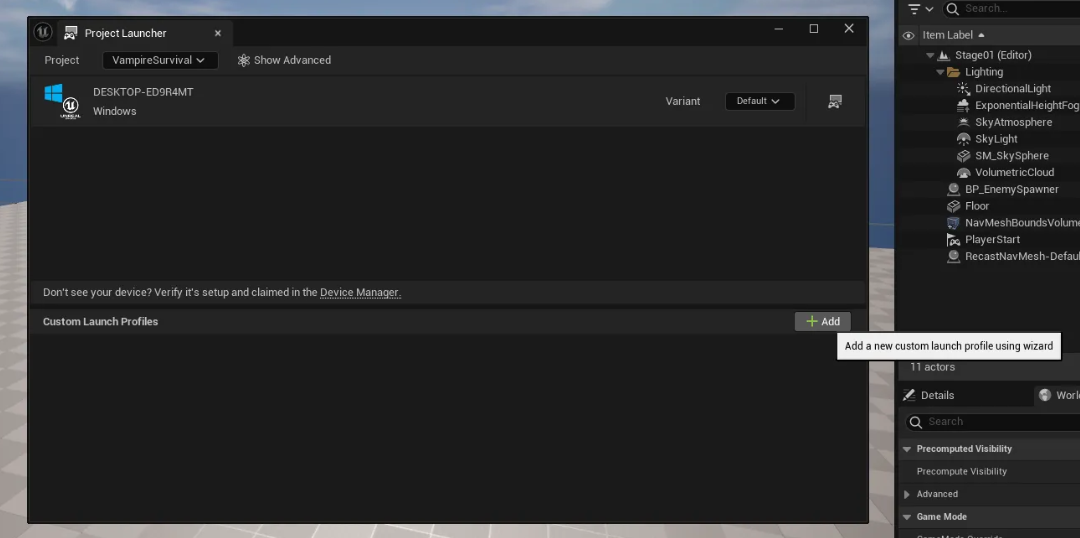The width and height of the screenshot is (1080, 538).
Task: Switch to the World Settings tab
Action: pyautogui.click(x=1058, y=395)
